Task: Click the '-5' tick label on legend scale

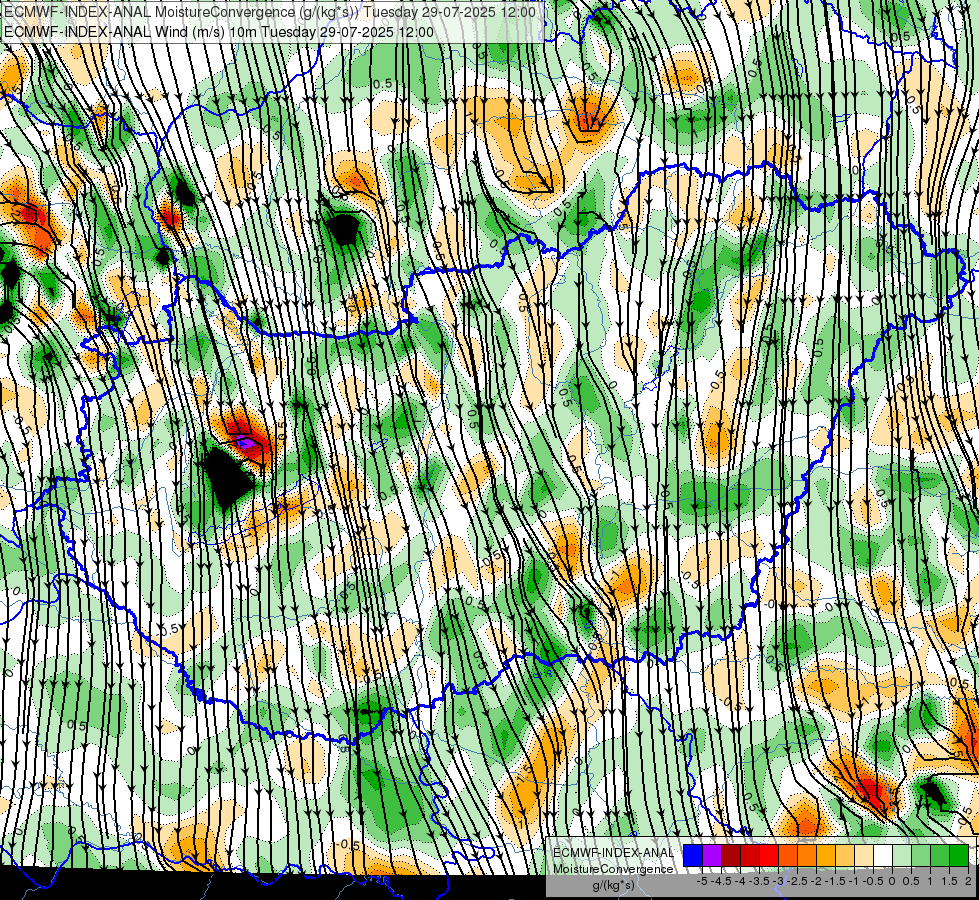Action: (x=702, y=881)
